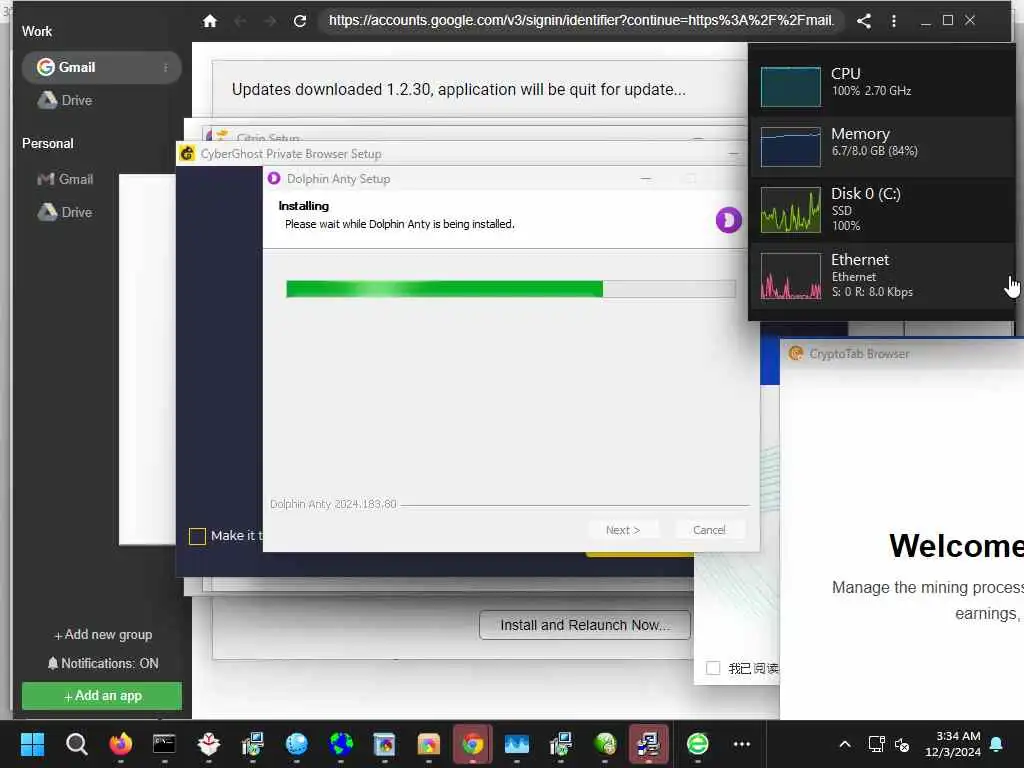Open Gmail under the Personal group
The image size is (1024, 768).
(x=65, y=179)
